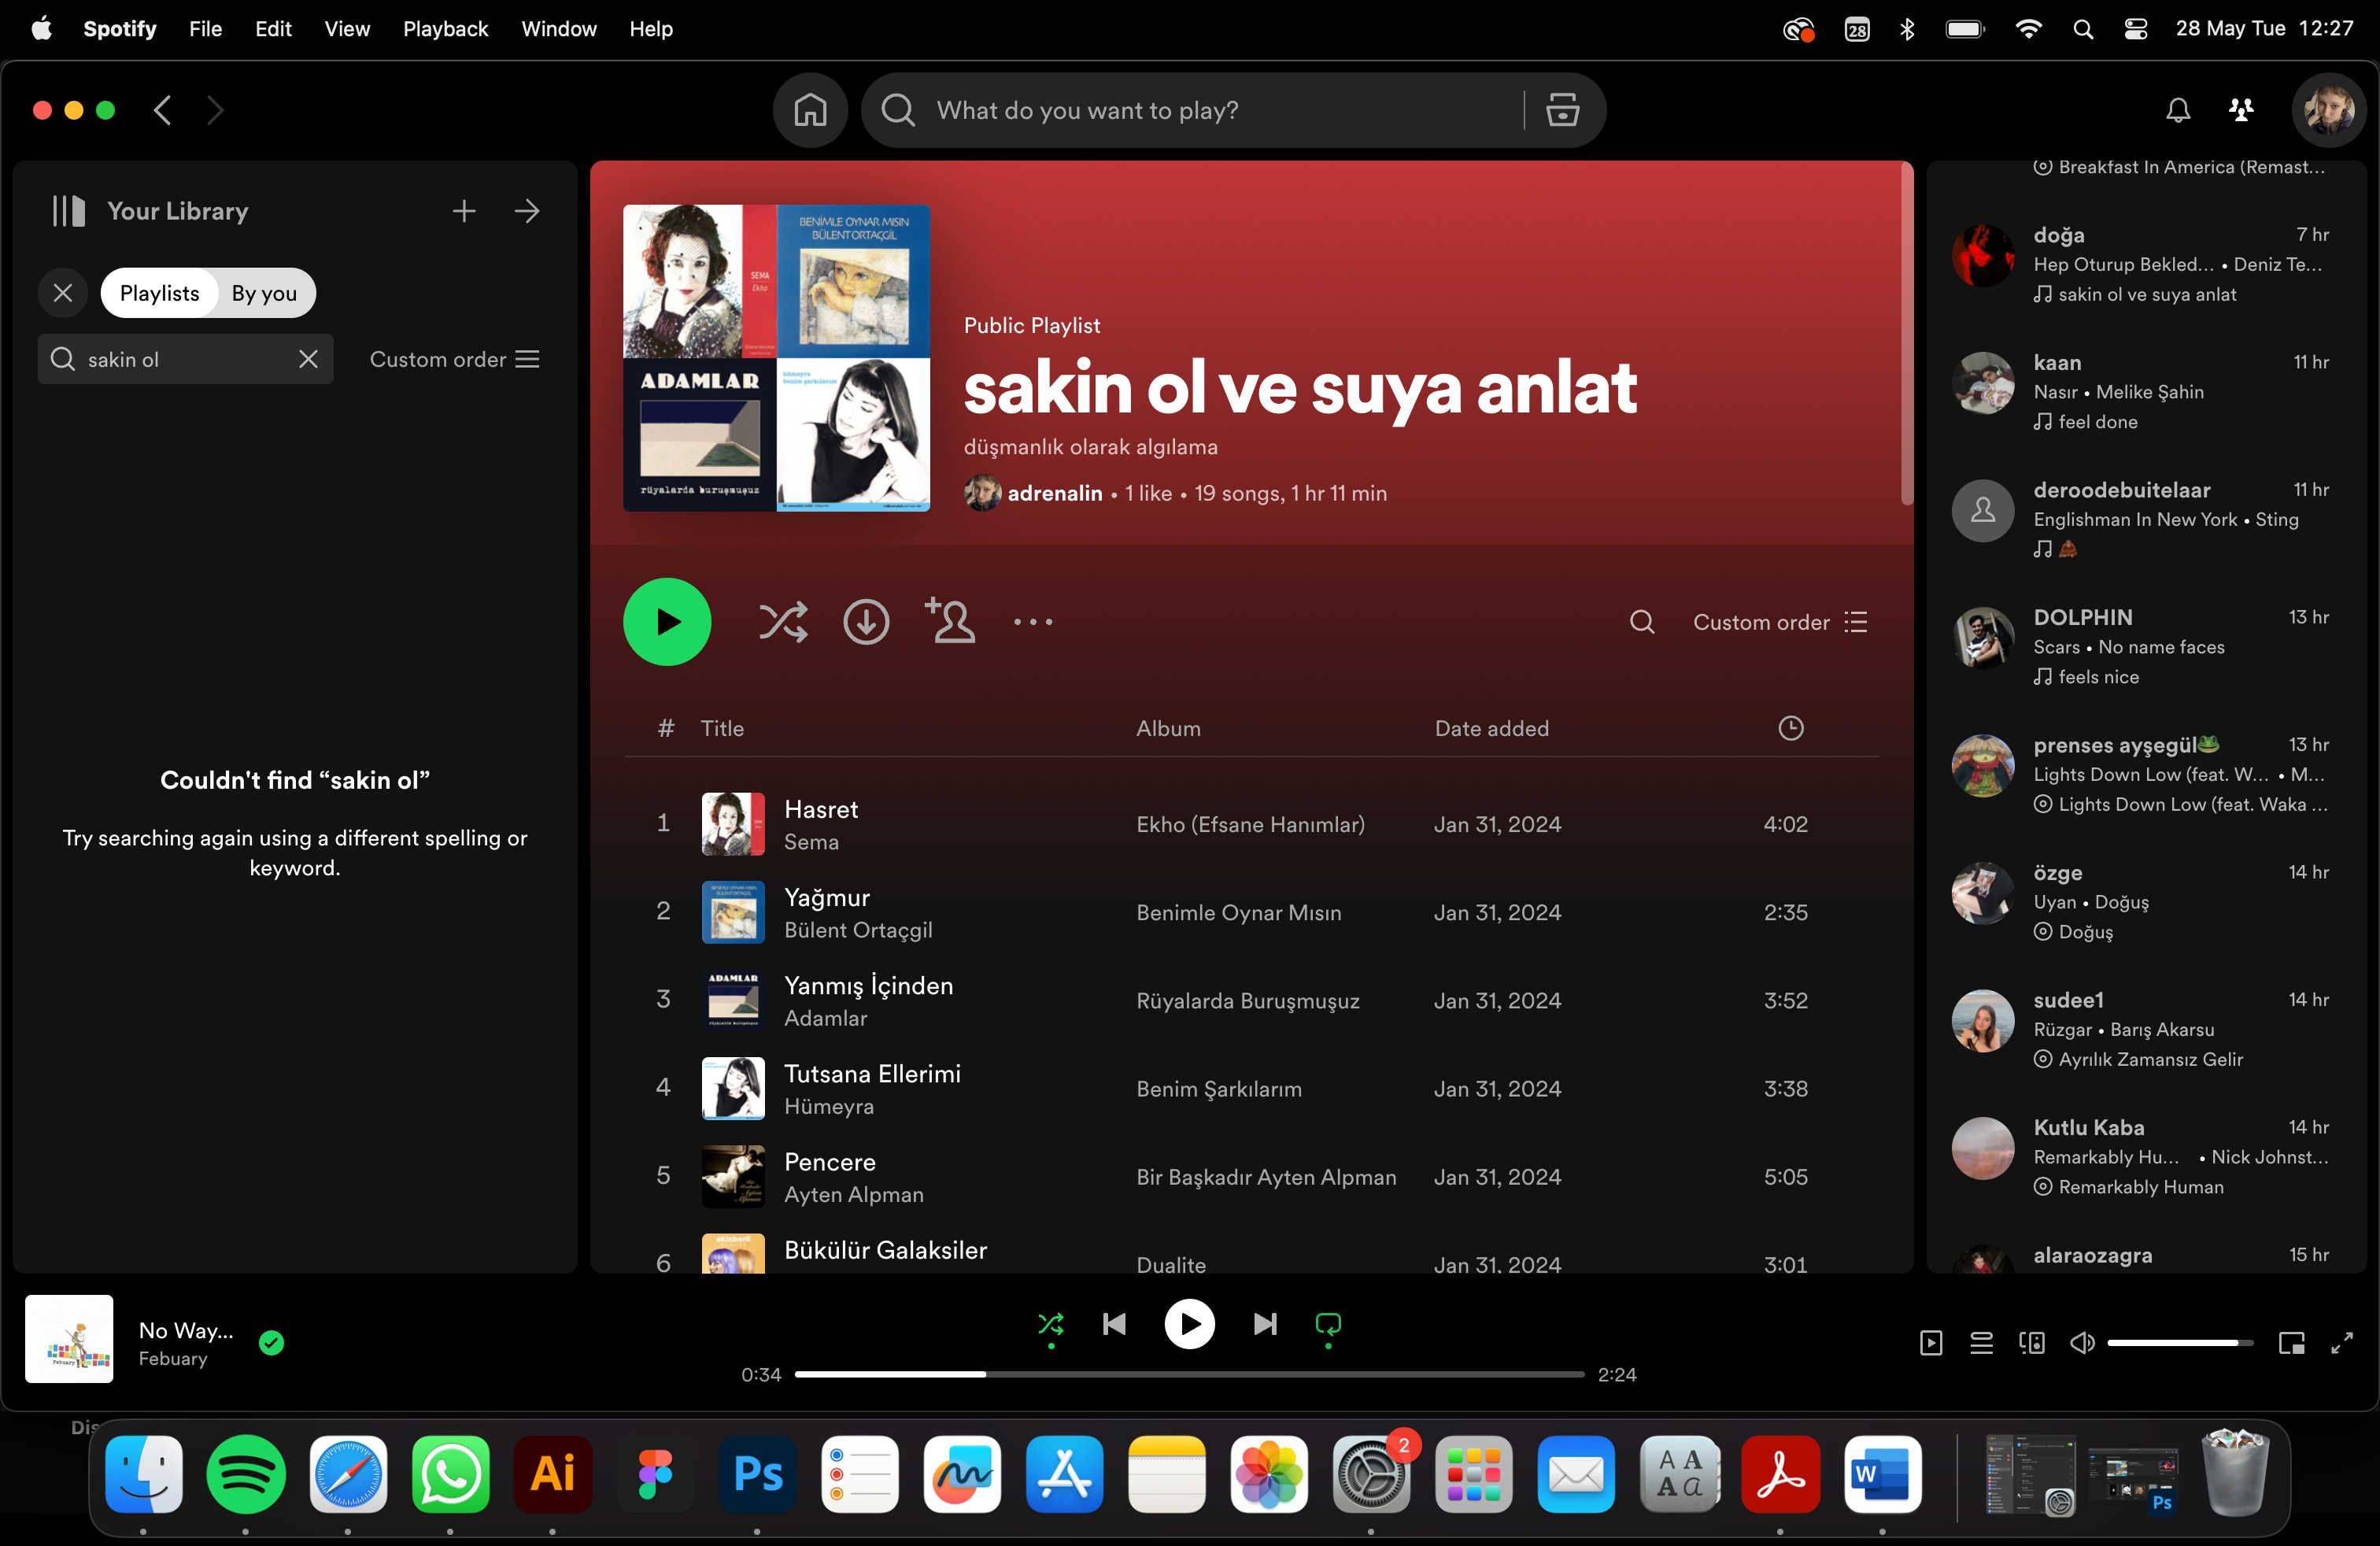Toggle the saved checkmark for No Way
Viewport: 2380px width, 1546px height.
coord(271,1343)
